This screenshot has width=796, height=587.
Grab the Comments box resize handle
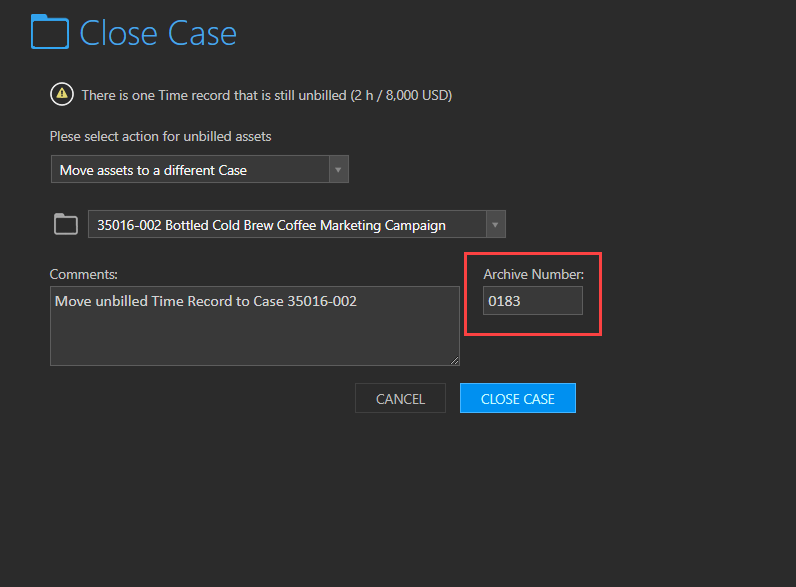tap(454, 361)
